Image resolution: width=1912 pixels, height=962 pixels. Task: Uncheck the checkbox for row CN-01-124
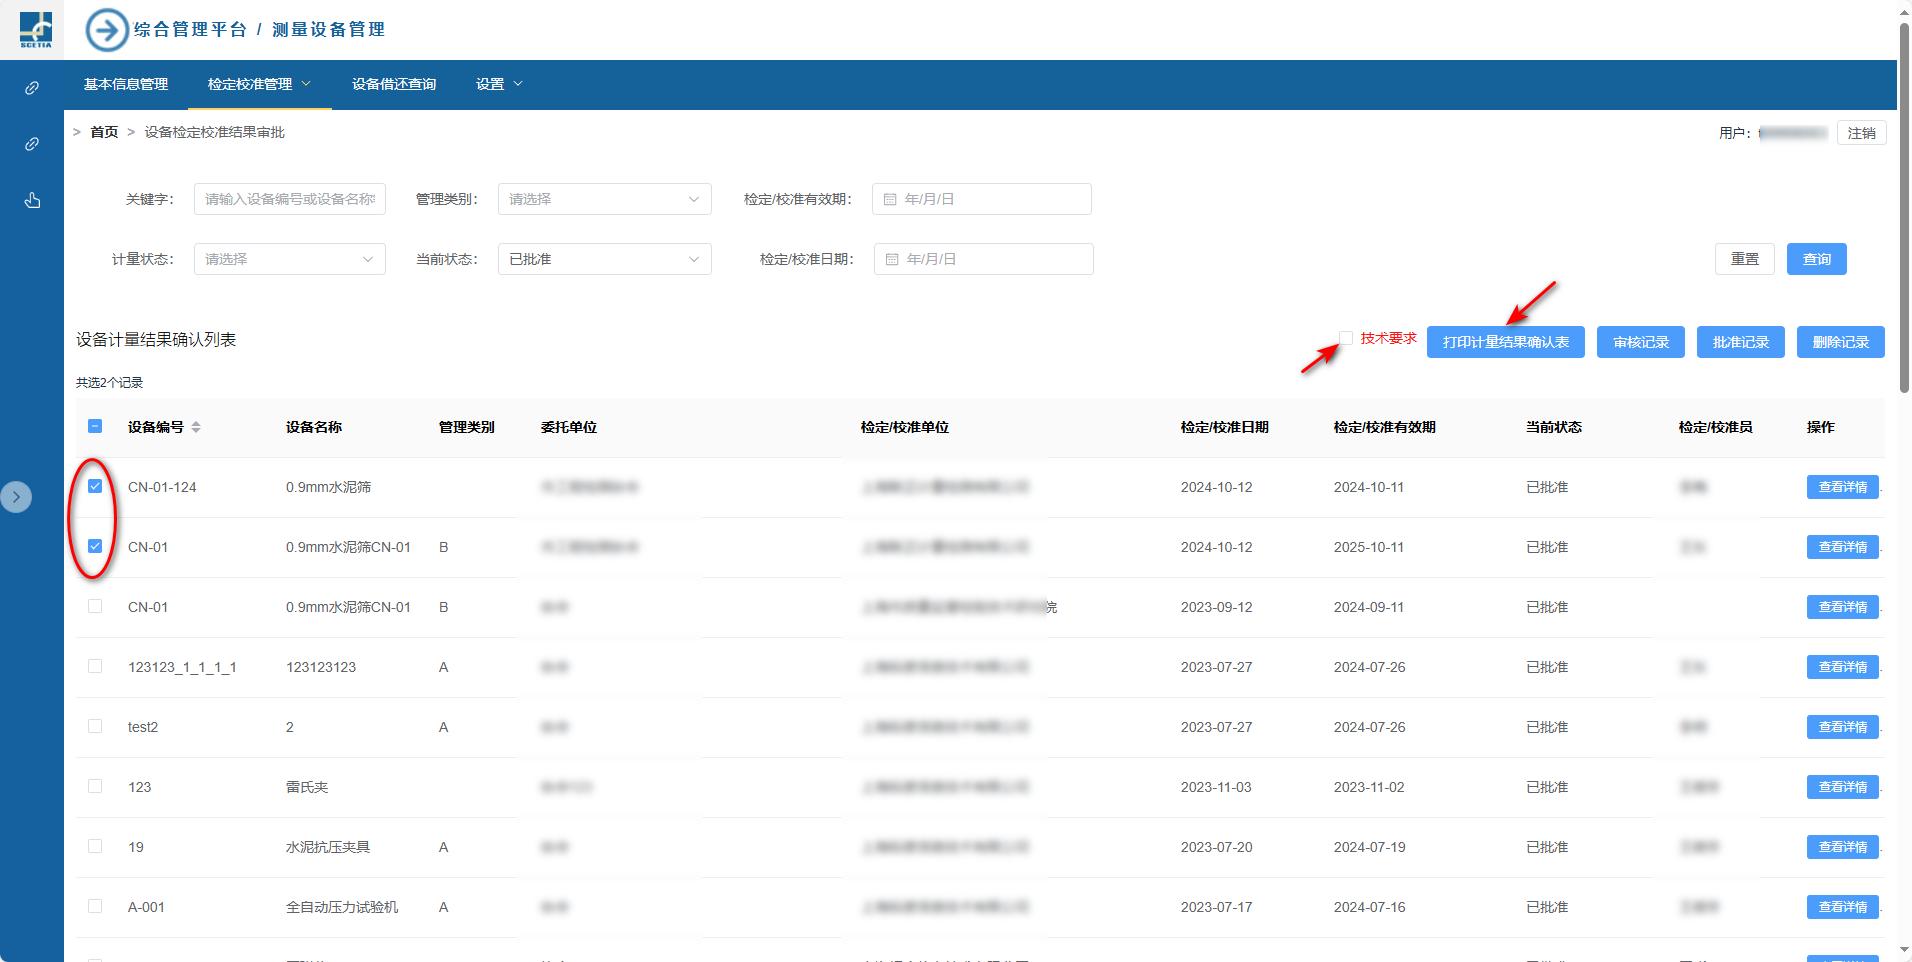point(95,486)
